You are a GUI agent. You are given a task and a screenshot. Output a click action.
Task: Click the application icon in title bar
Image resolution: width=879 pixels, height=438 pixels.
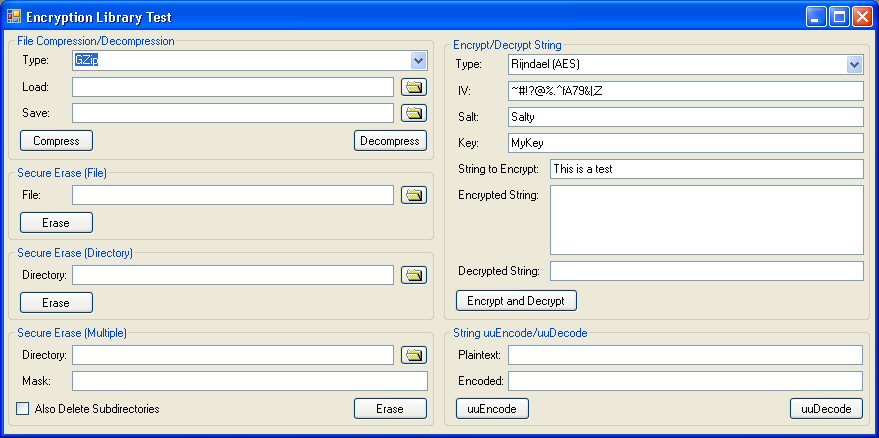tap(14, 17)
